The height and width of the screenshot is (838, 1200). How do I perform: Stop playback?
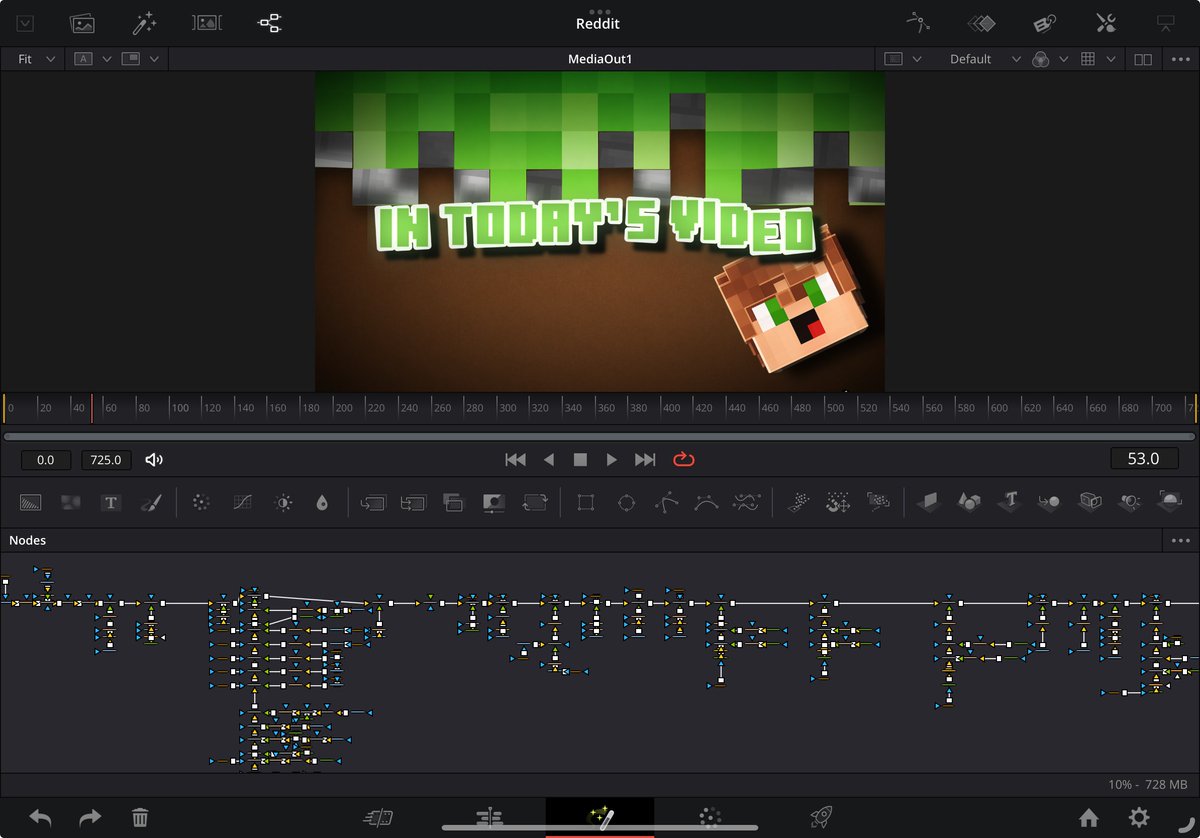[580, 460]
